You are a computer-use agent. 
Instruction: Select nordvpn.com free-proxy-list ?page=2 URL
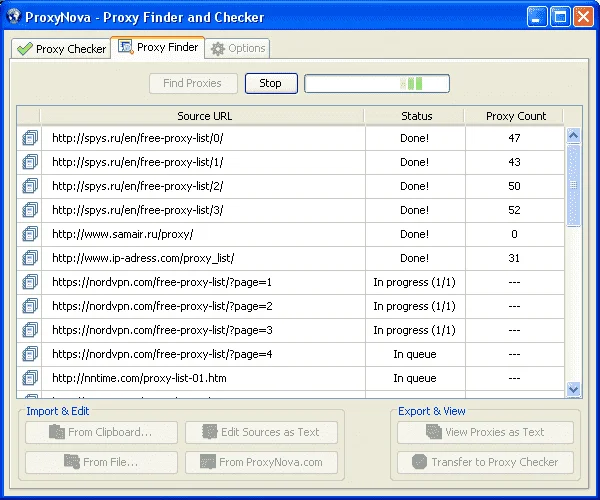tap(162, 306)
